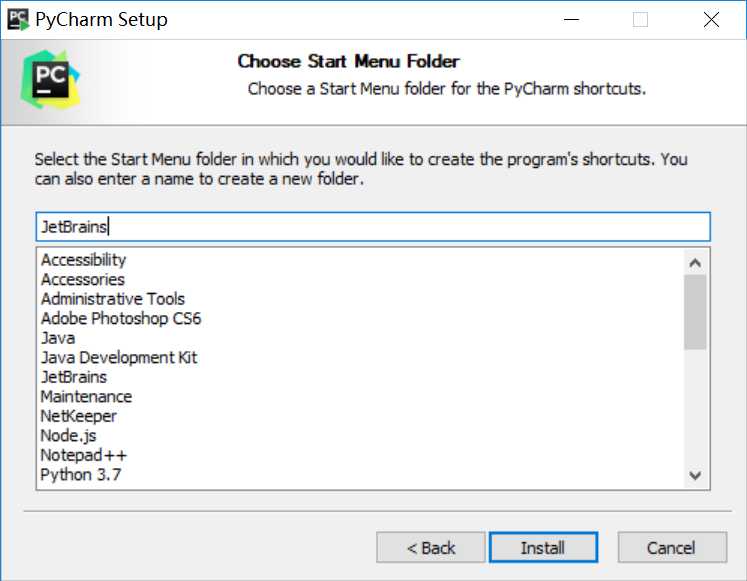Click the folder list scroll up arrow
The height and width of the screenshot is (581, 747).
[x=695, y=262]
